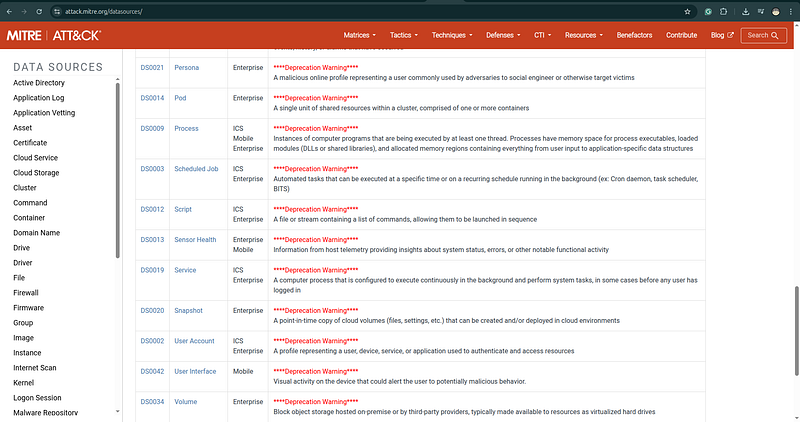Reload the page with refresh icon
Viewport: 800px width, 422px height.
[x=39, y=11]
